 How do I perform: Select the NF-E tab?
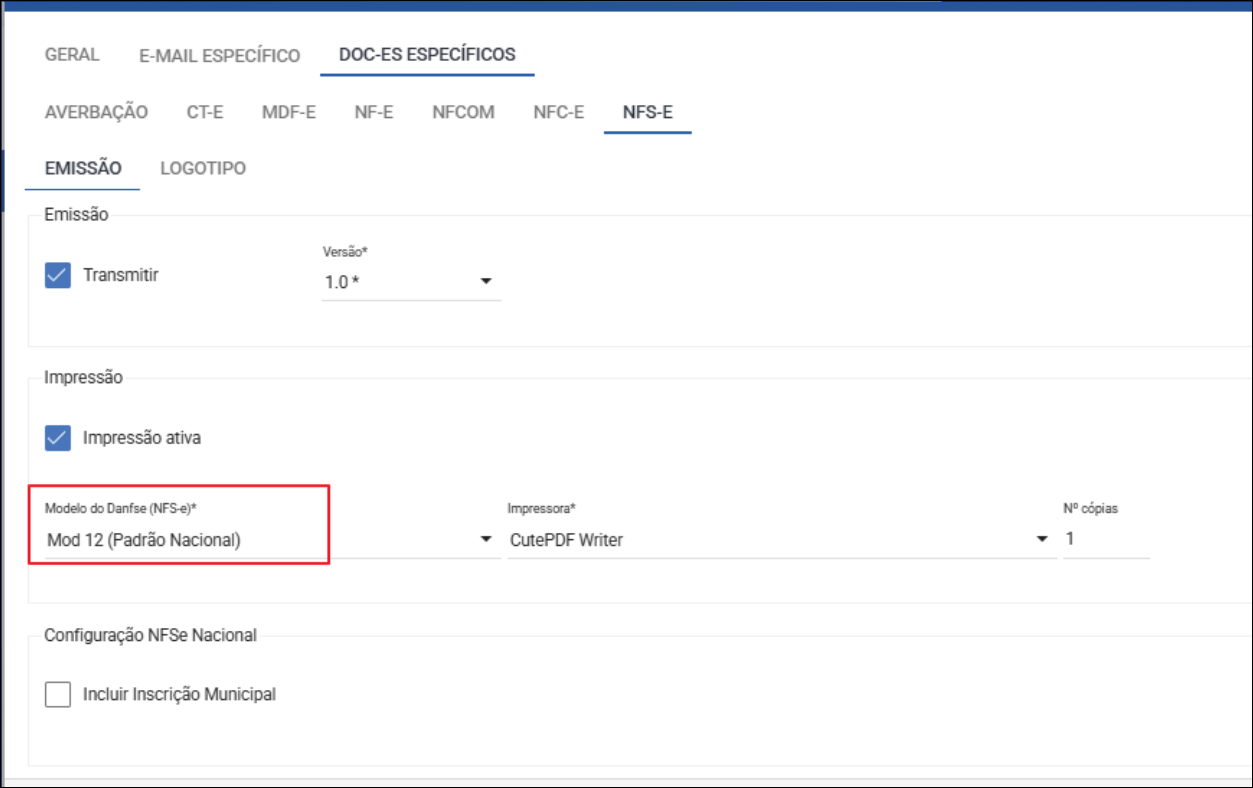[373, 112]
